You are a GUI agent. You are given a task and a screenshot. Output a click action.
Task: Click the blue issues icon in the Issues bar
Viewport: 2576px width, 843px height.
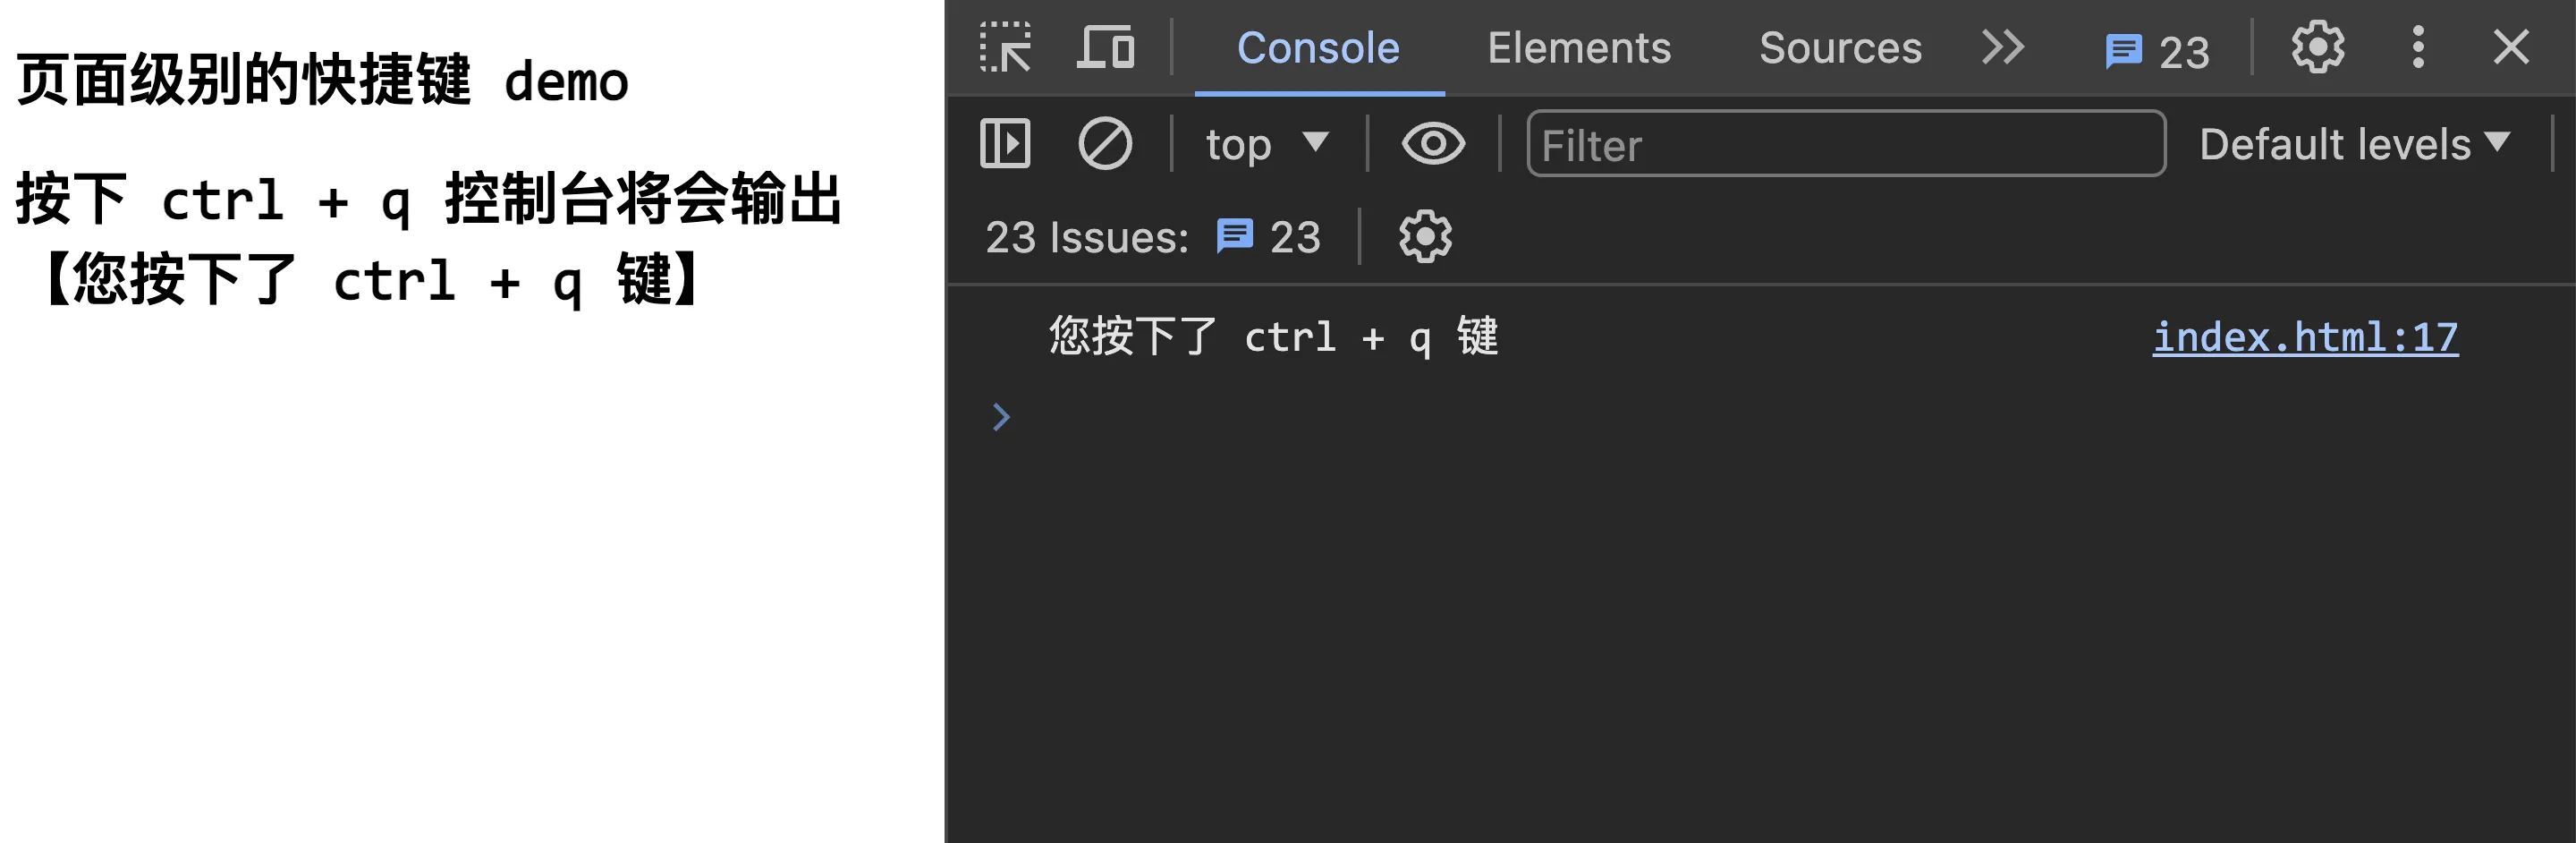pos(1234,237)
